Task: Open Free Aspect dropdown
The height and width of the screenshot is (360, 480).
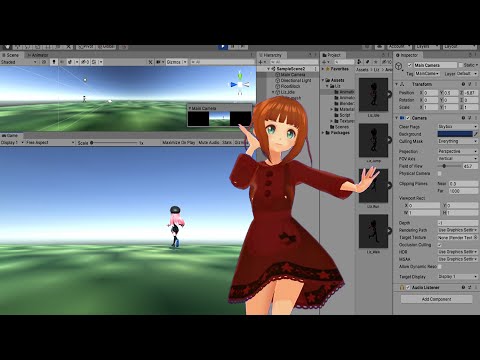Action: click(50, 143)
